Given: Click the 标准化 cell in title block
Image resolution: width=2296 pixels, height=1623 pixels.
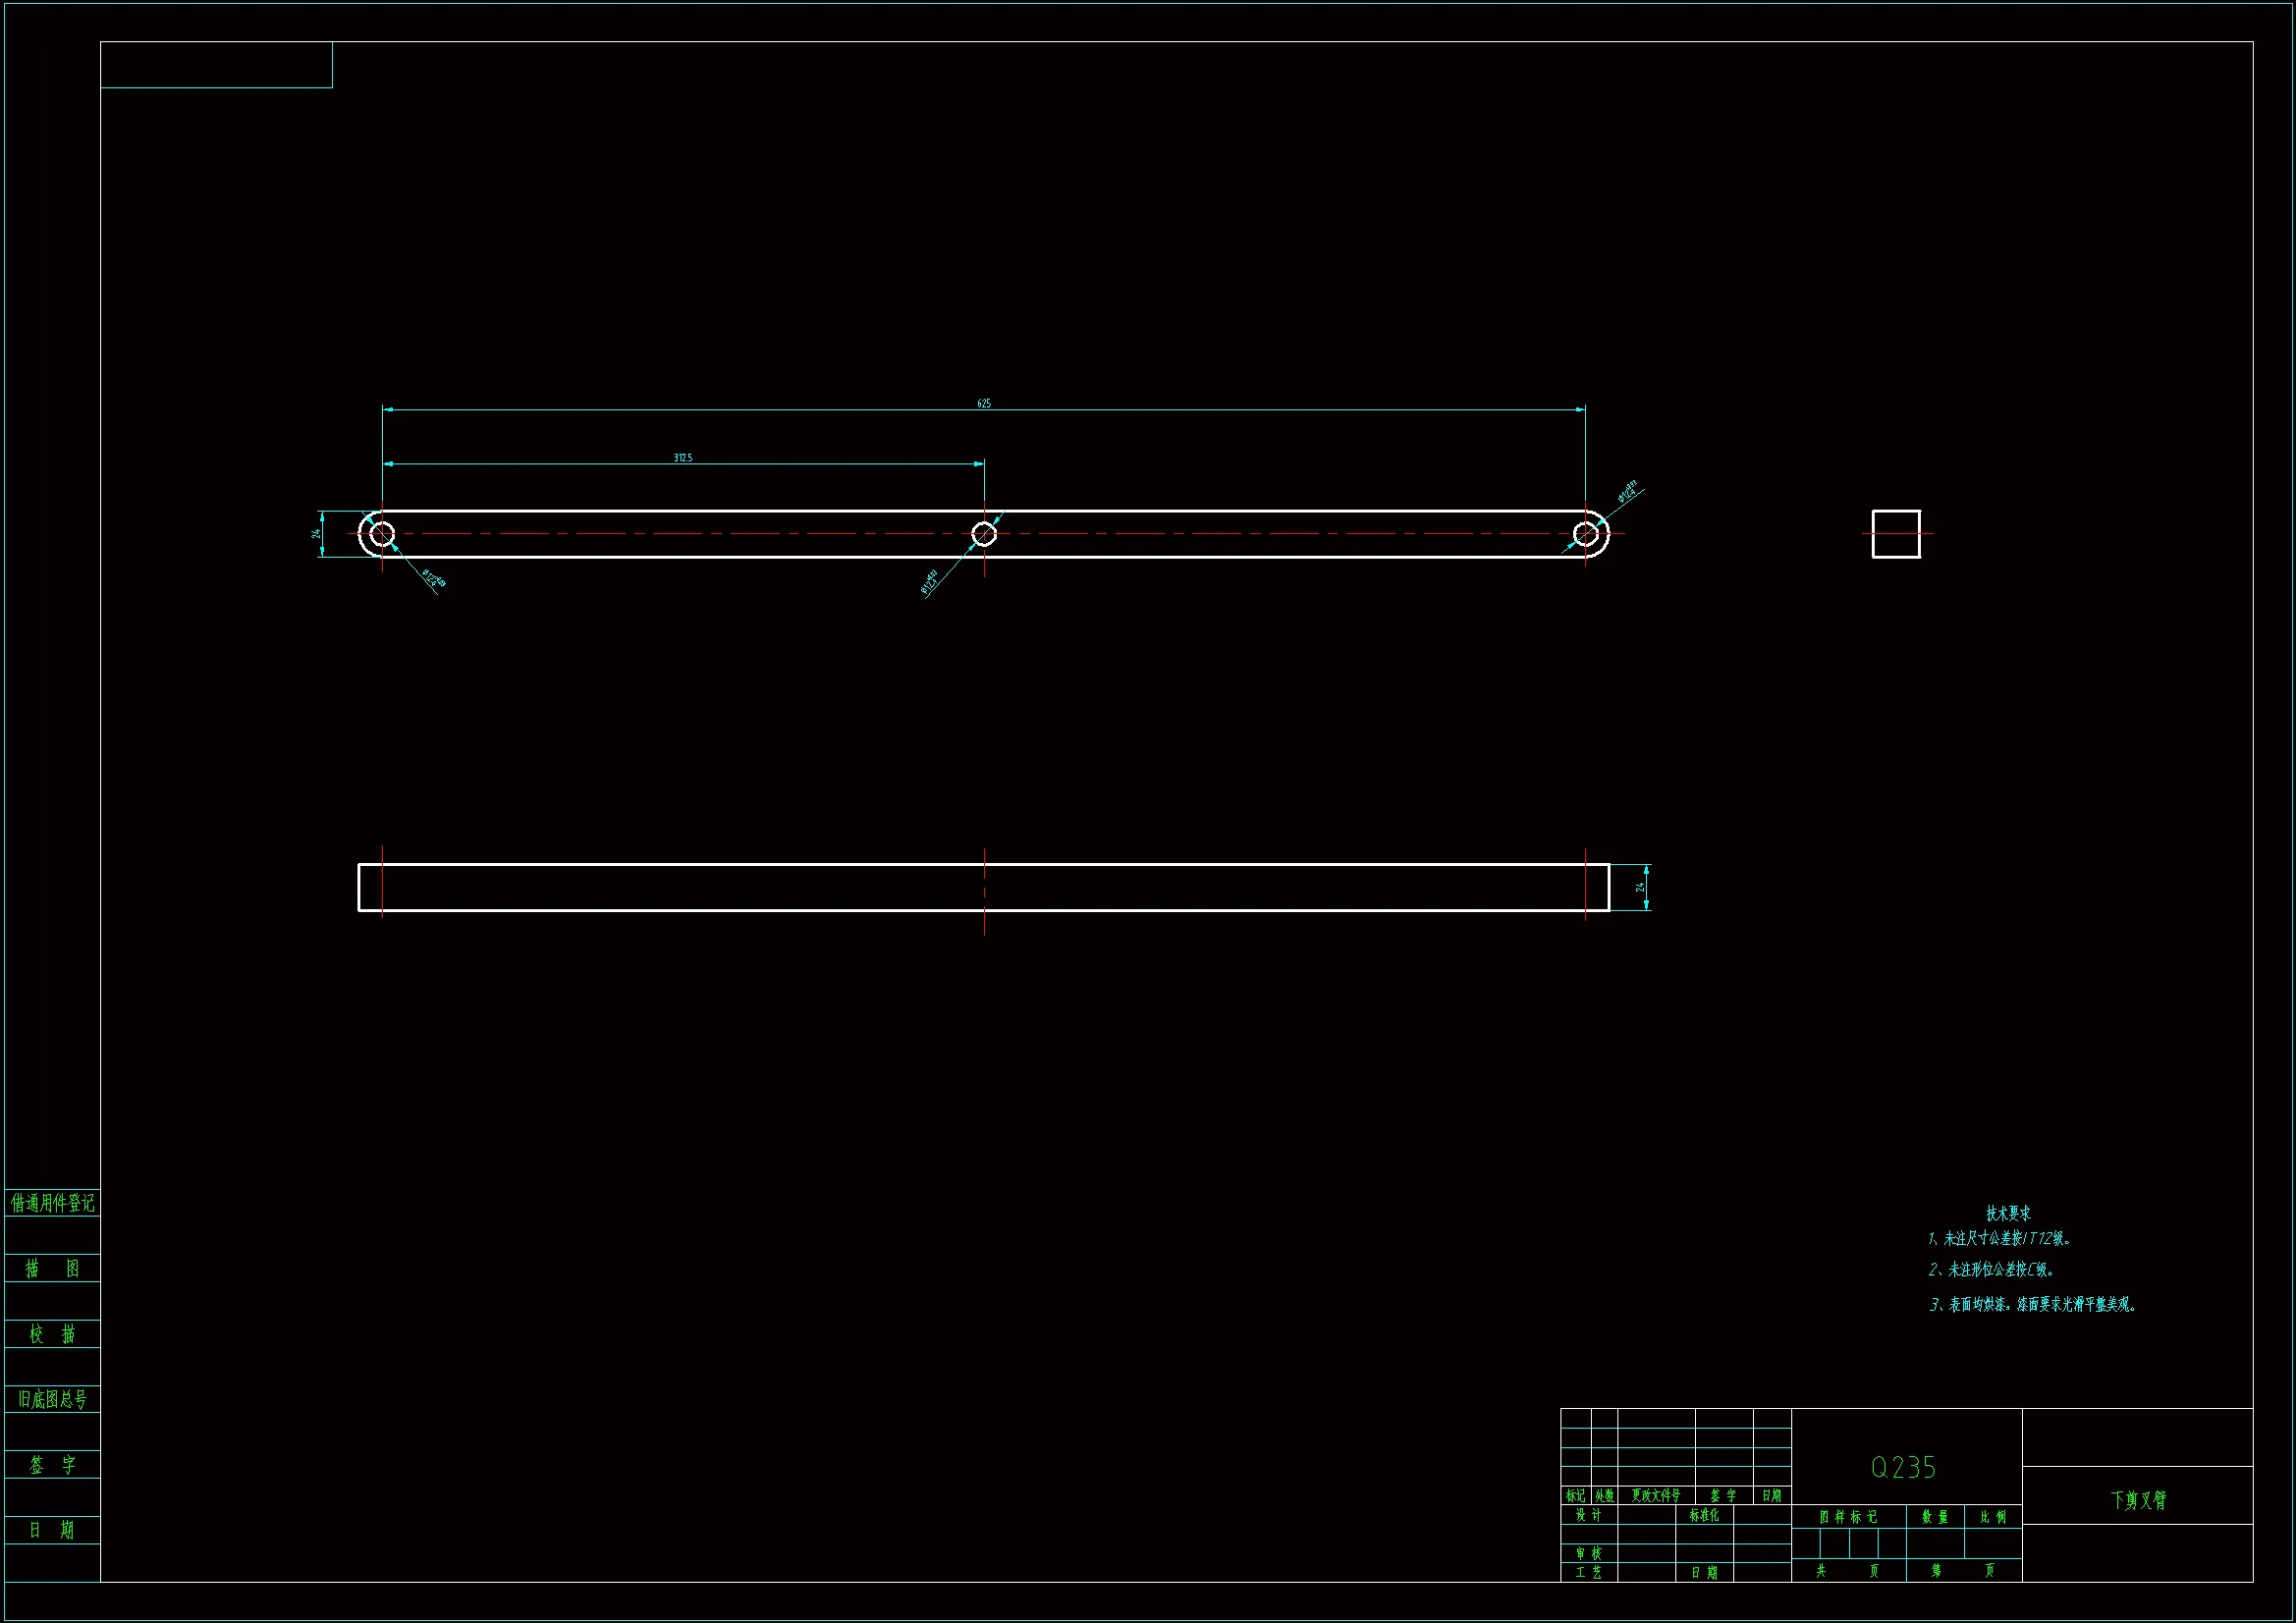Looking at the screenshot, I should (1704, 1515).
